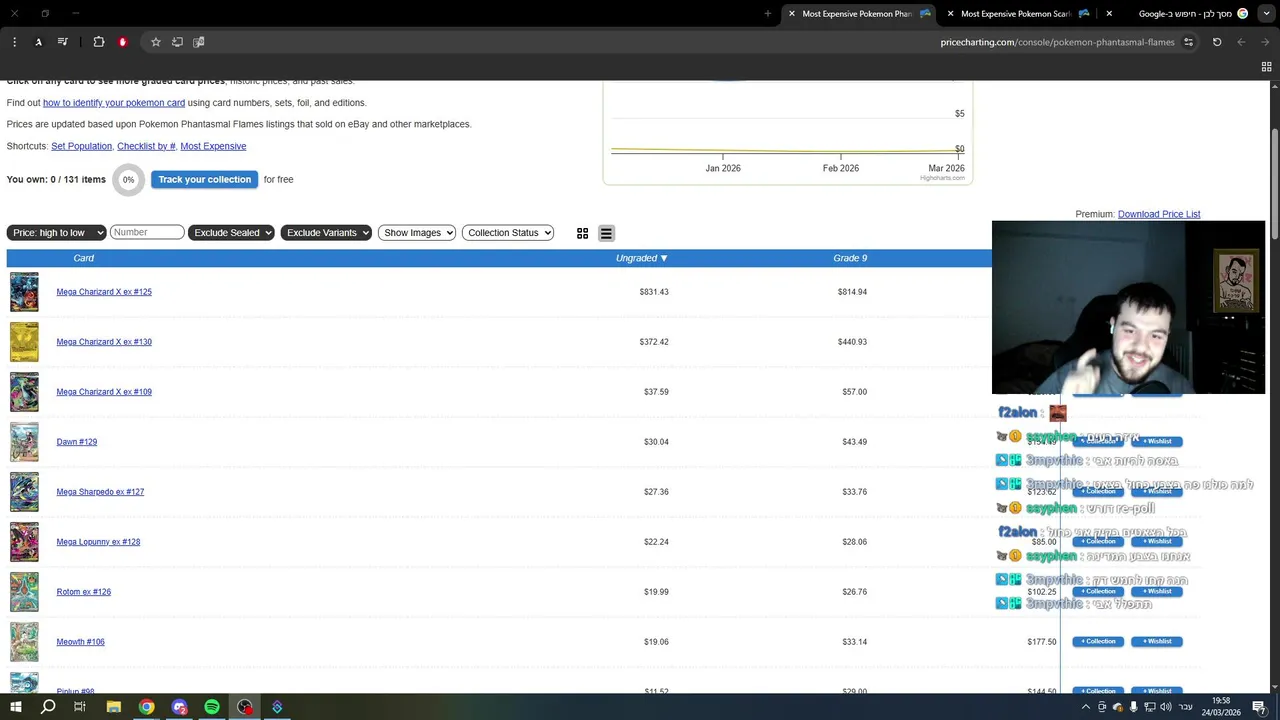The image size is (1280, 720).
Task: Open Mega Charizard X ex #109 link
Action: point(104,392)
